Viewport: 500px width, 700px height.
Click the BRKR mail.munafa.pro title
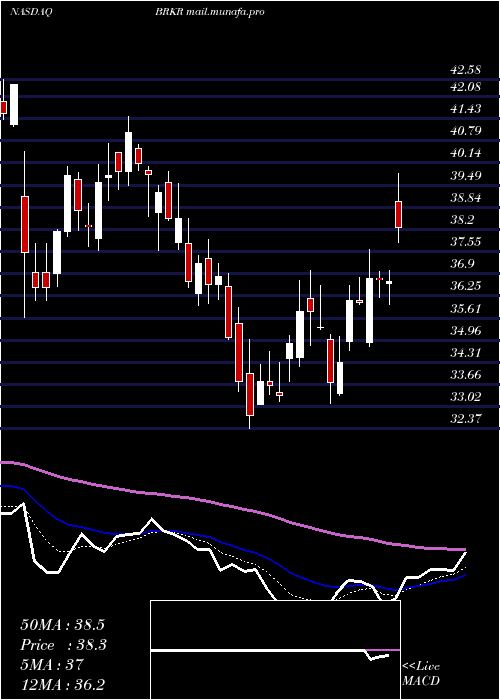[x=210, y=12]
